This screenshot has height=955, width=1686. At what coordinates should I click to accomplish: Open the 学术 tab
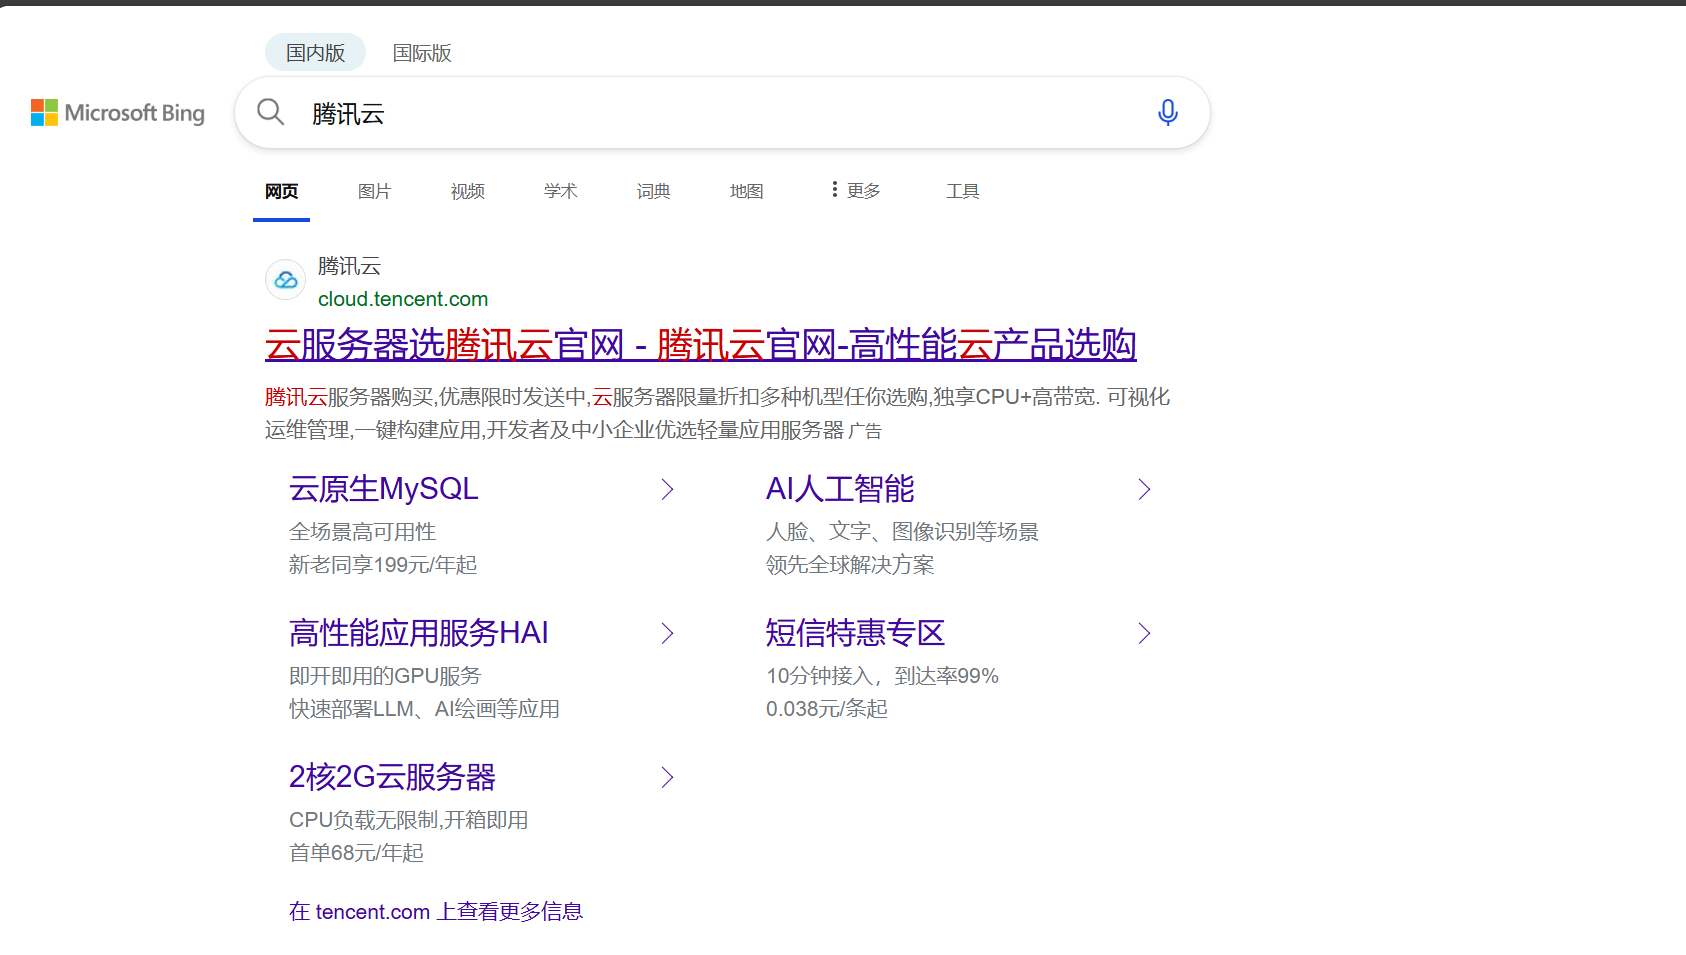coord(560,191)
